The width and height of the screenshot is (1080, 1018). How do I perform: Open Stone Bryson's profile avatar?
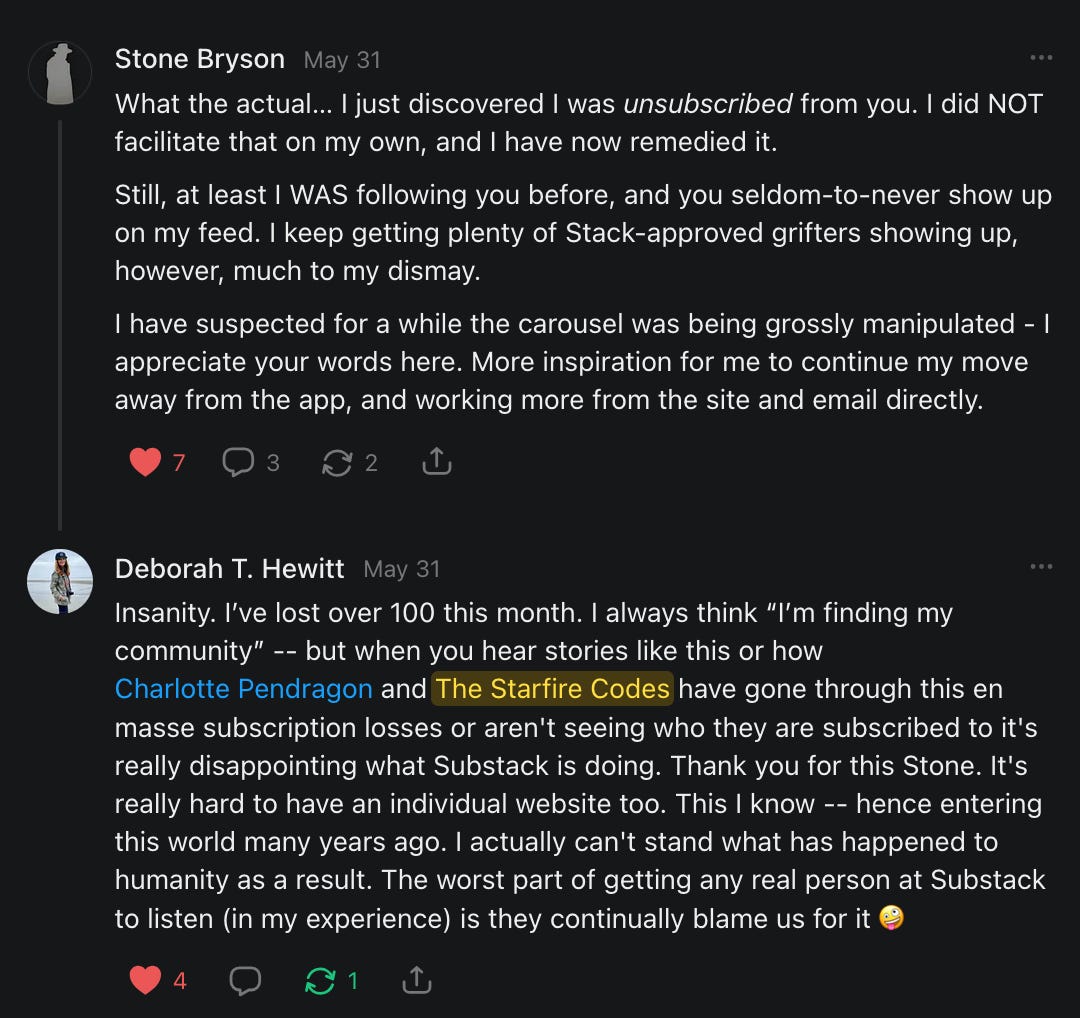click(x=60, y=74)
